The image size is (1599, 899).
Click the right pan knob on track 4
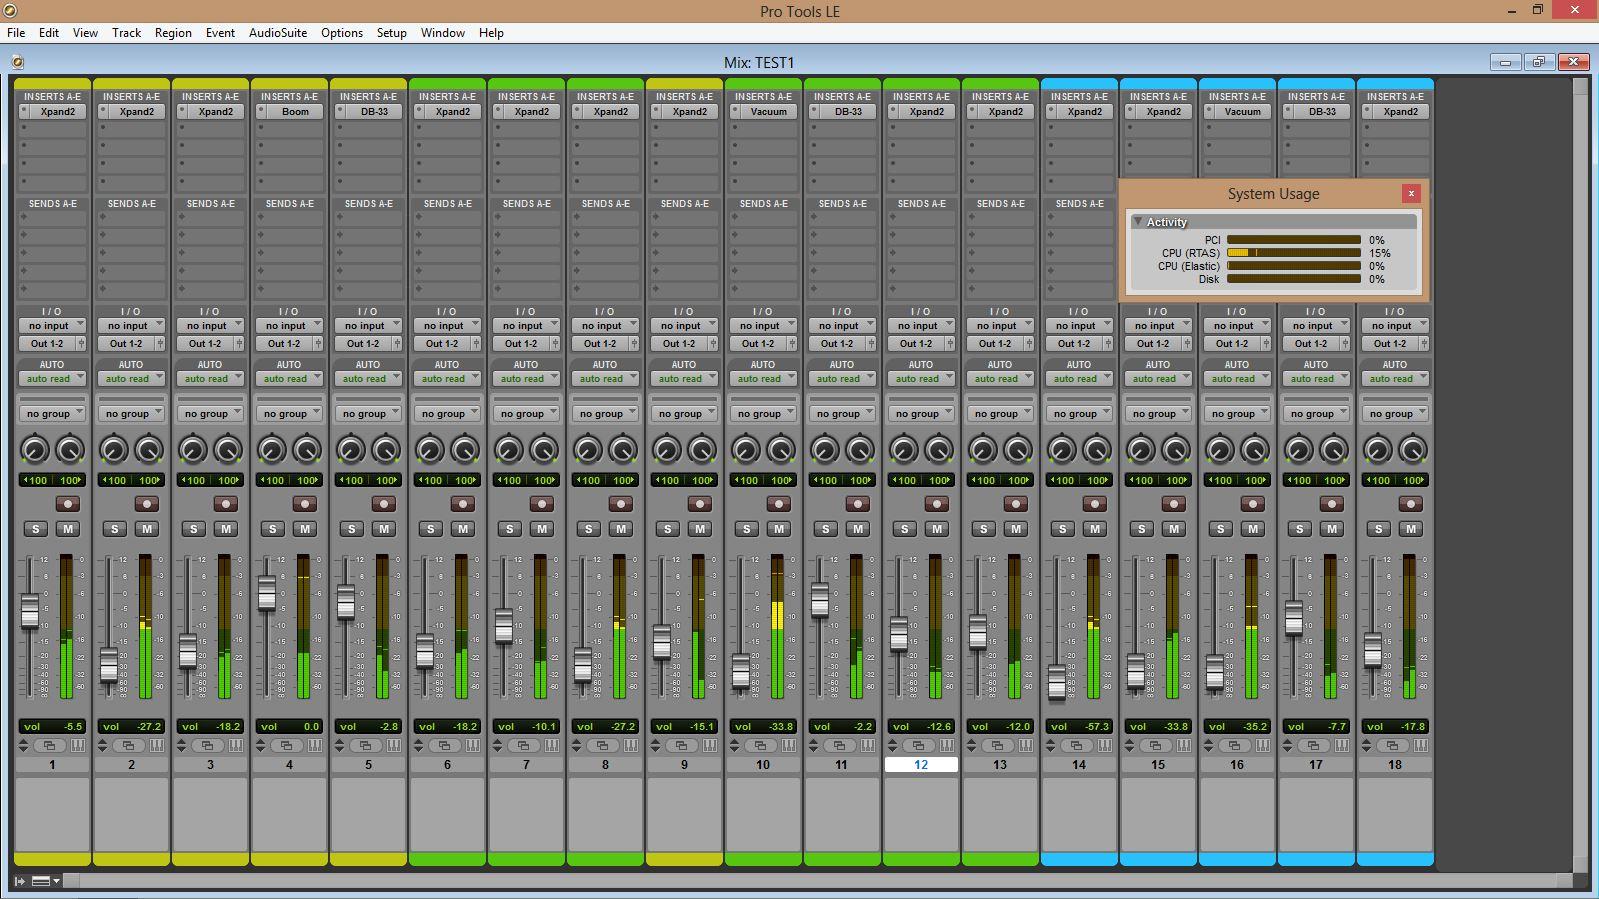(x=307, y=450)
